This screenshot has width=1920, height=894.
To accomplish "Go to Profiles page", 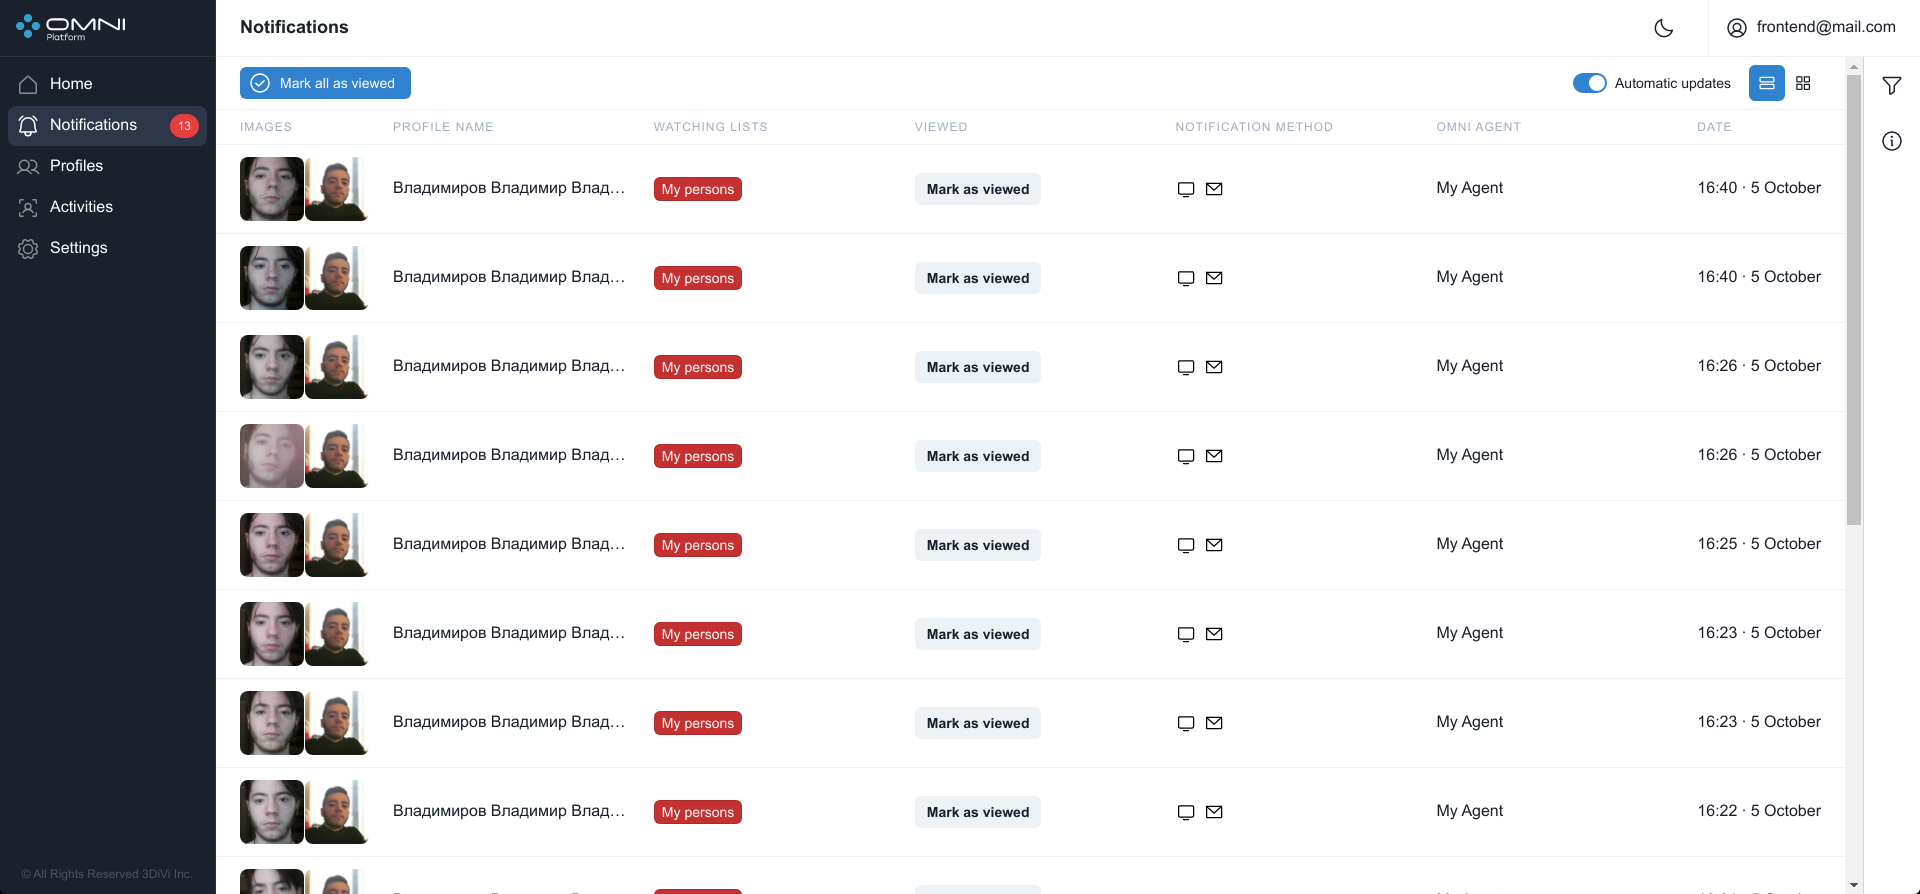I will [x=107, y=166].
